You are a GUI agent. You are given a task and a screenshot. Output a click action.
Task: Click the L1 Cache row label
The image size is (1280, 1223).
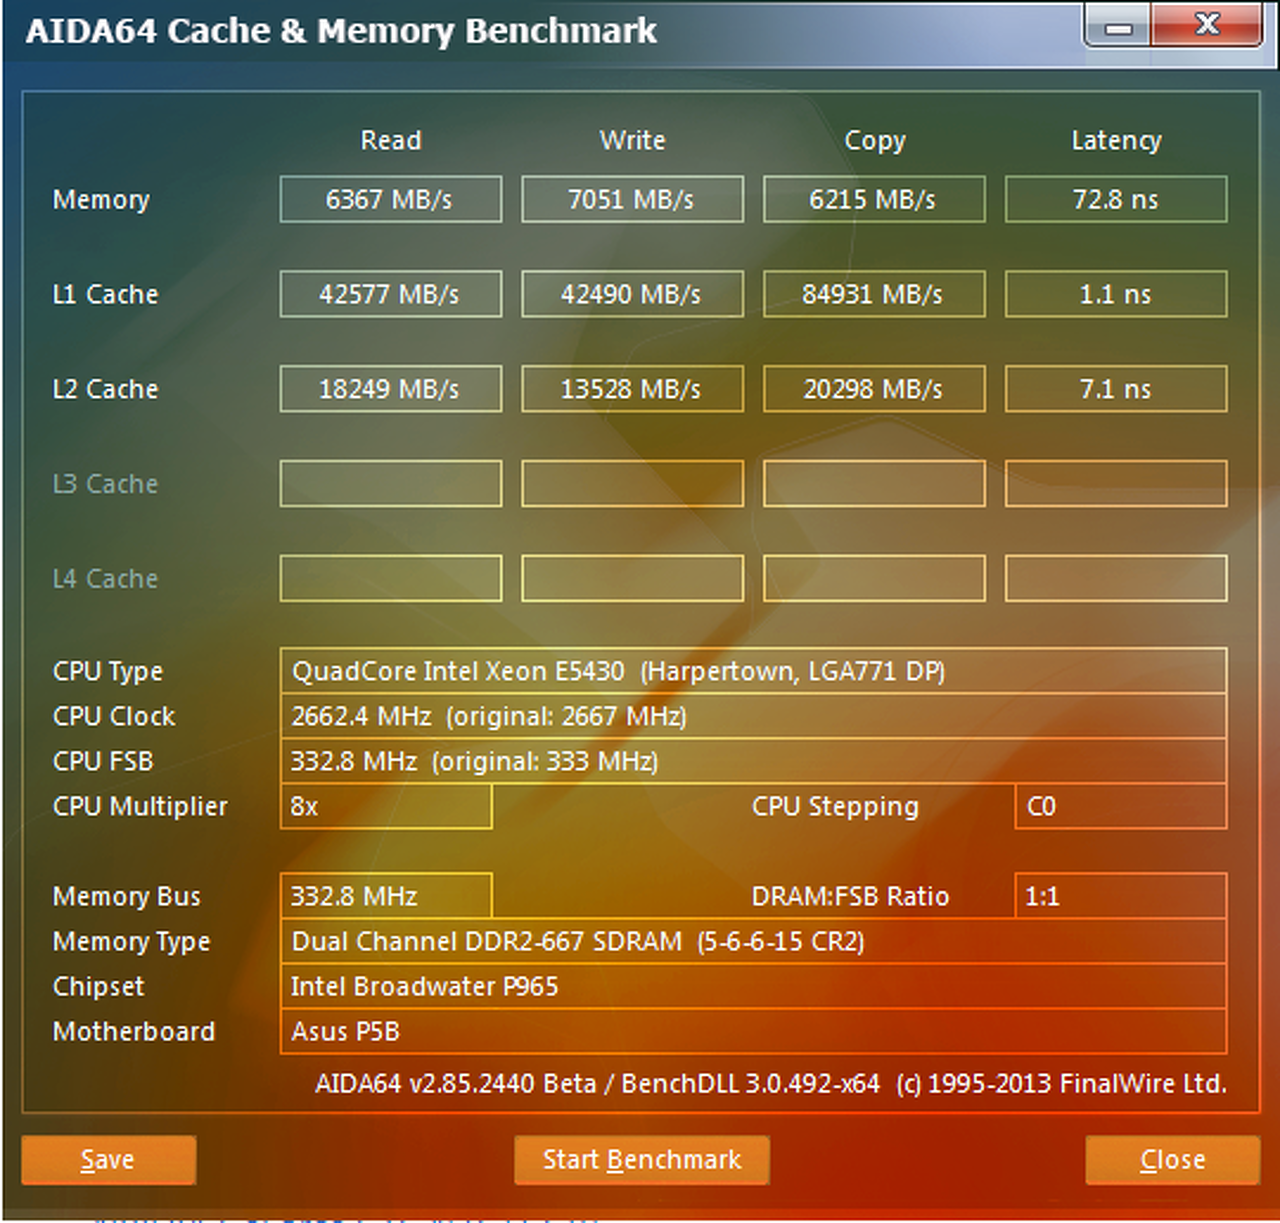(105, 294)
